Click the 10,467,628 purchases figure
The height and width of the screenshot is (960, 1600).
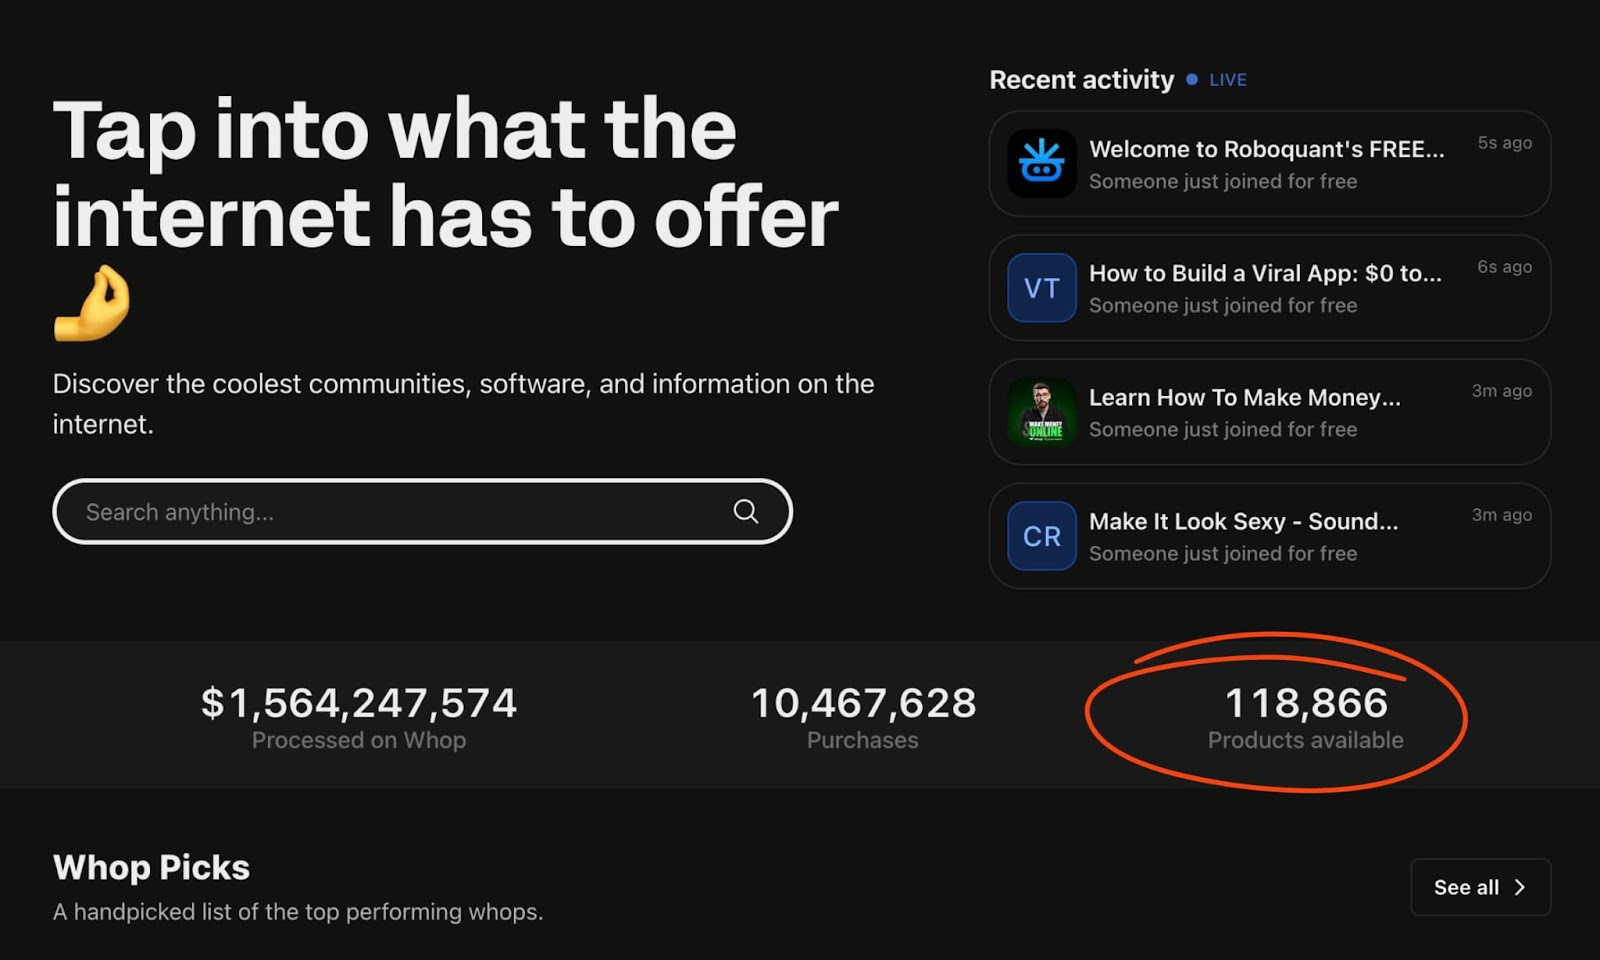[x=863, y=703]
